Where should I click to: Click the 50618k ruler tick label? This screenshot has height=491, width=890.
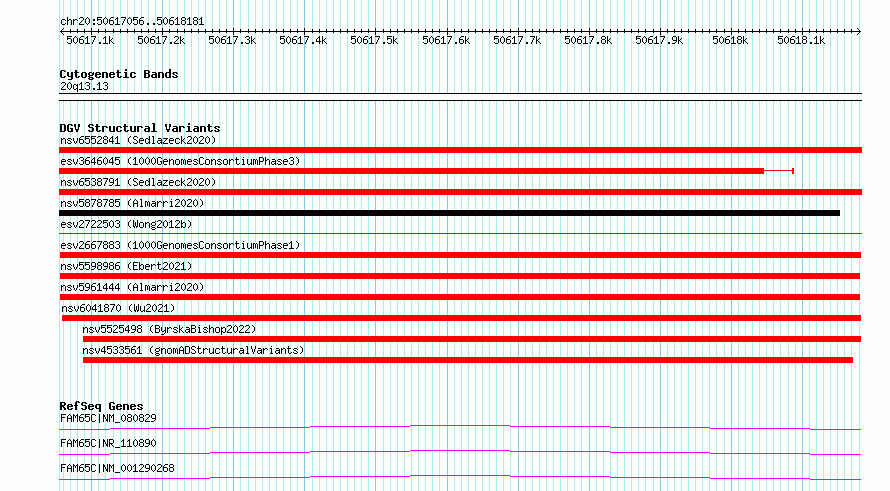[x=730, y=40]
